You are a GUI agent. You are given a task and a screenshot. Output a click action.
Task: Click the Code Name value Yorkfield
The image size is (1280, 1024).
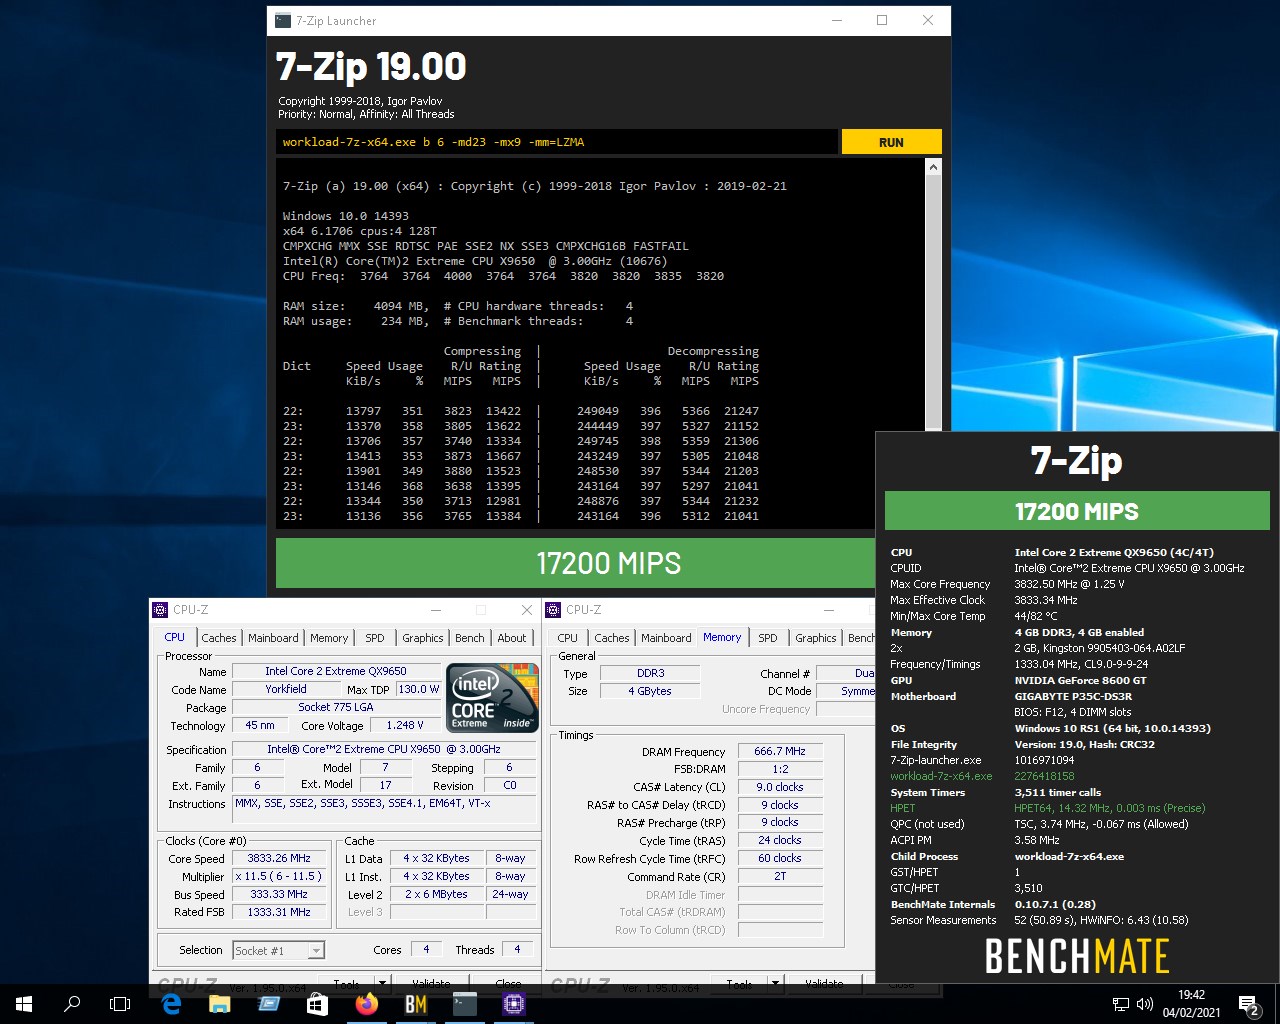pyautogui.click(x=286, y=689)
